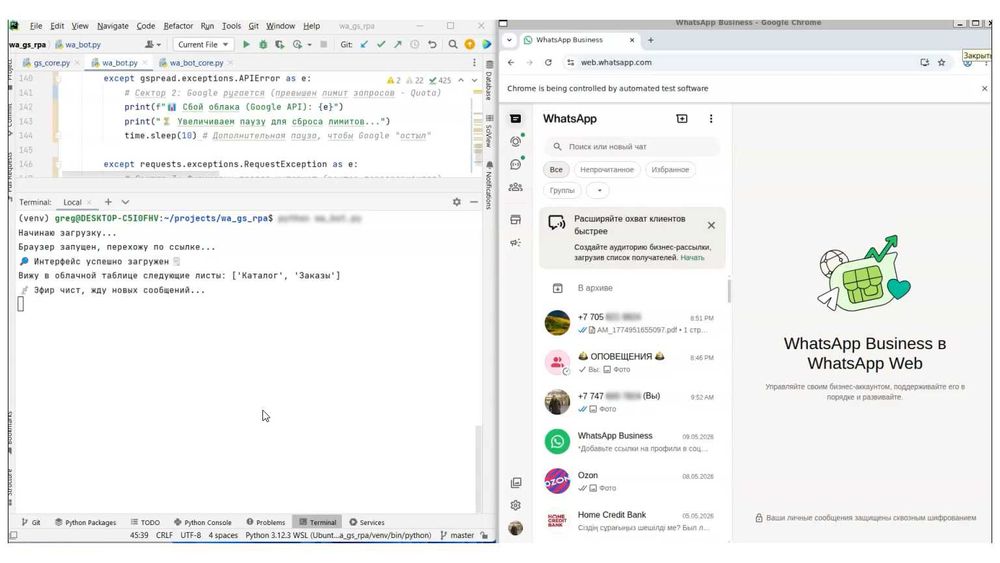Image resolution: width=1000 pixels, height=563 pixels.
Task: Select the Избранное chat filter
Action: [x=670, y=170]
